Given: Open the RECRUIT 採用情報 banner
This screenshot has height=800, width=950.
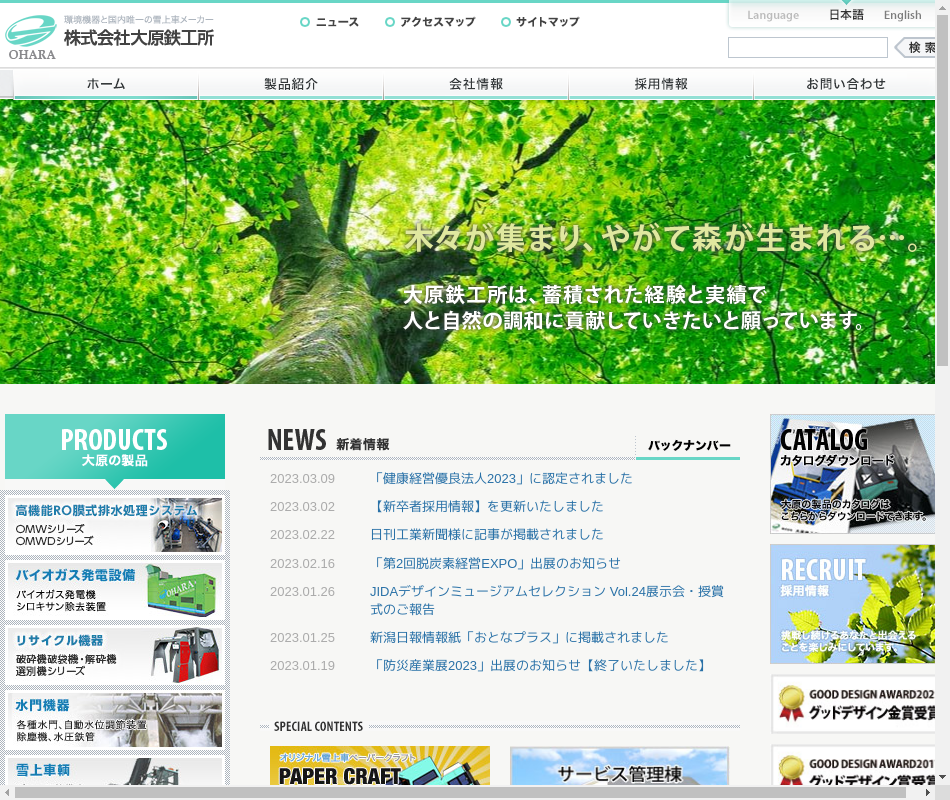Looking at the screenshot, I should point(852,604).
